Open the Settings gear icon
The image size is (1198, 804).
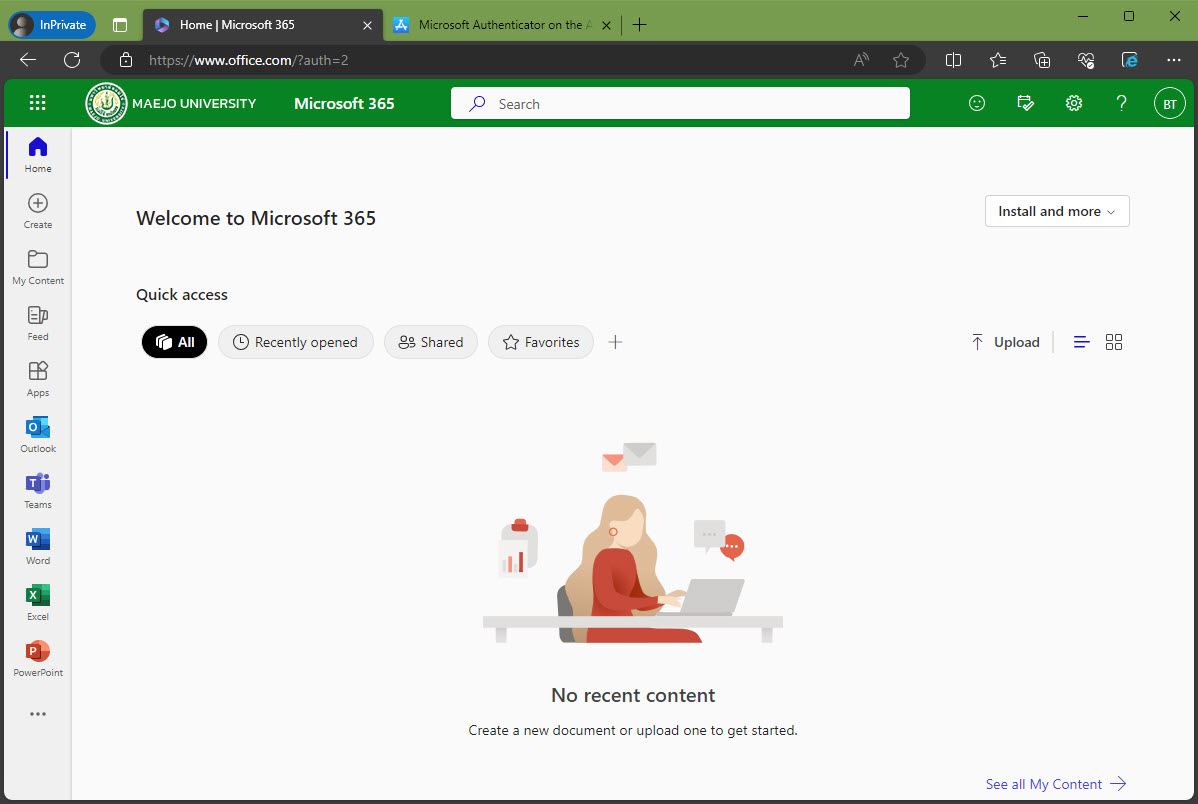click(x=1074, y=103)
